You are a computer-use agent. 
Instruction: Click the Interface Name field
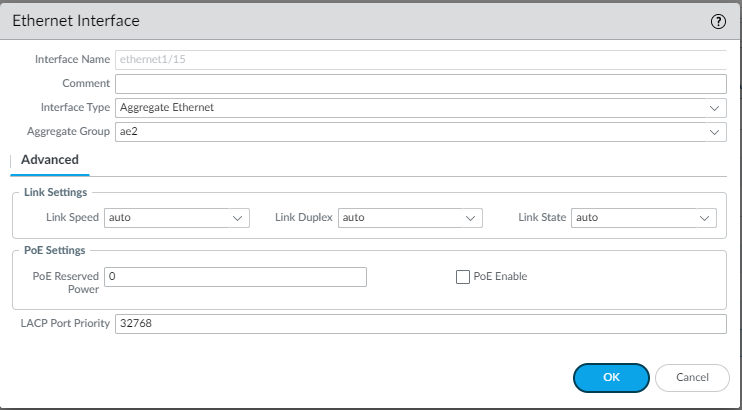pos(420,59)
